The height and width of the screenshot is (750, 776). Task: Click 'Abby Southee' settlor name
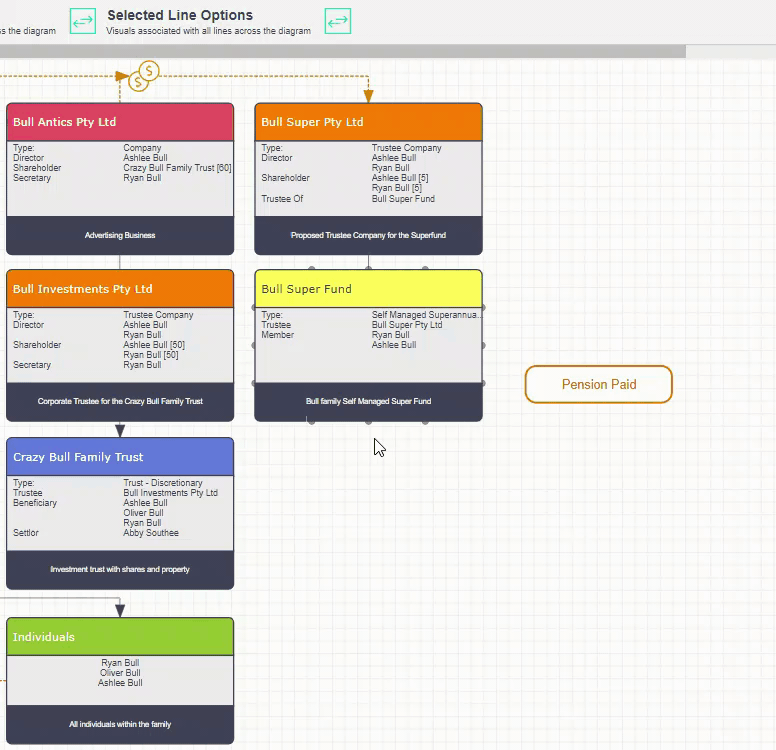(151, 533)
